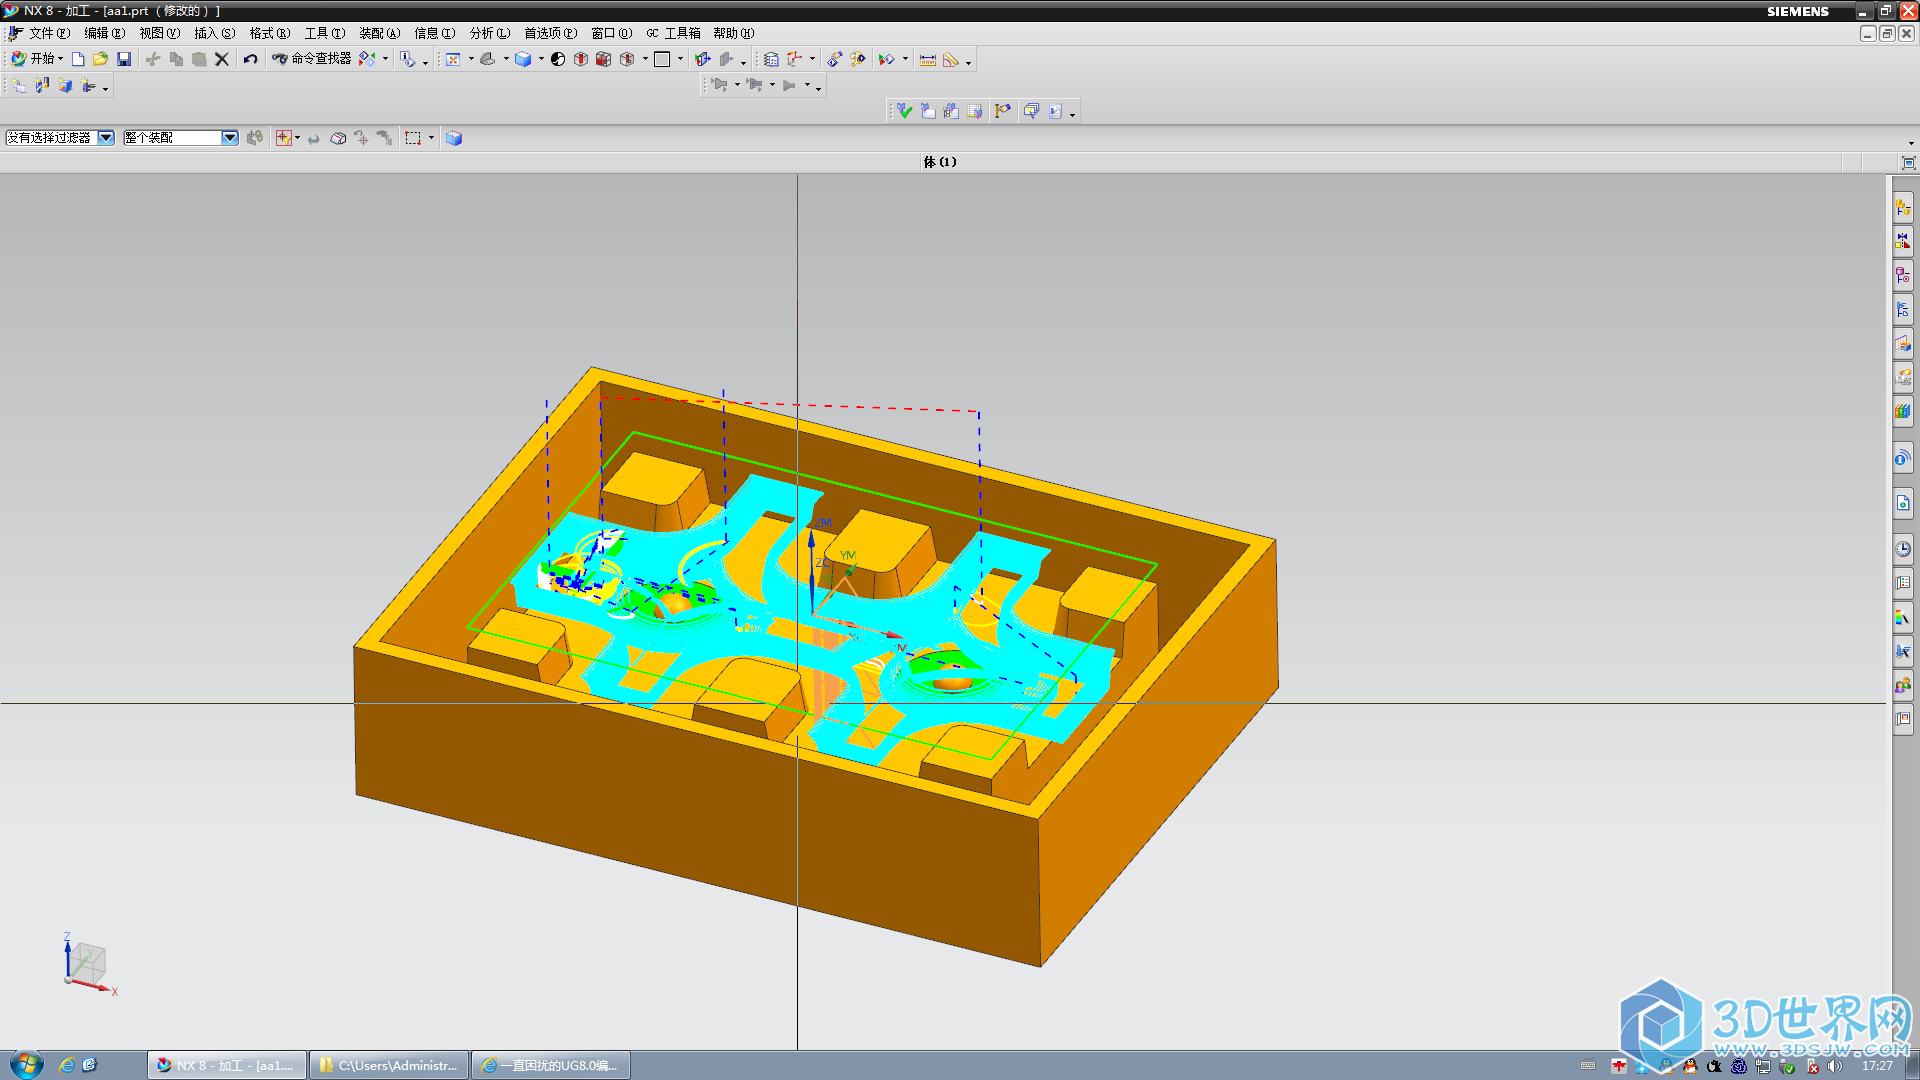The image size is (1920, 1080).
Task: Click the Fit view icon
Action: click(453, 59)
